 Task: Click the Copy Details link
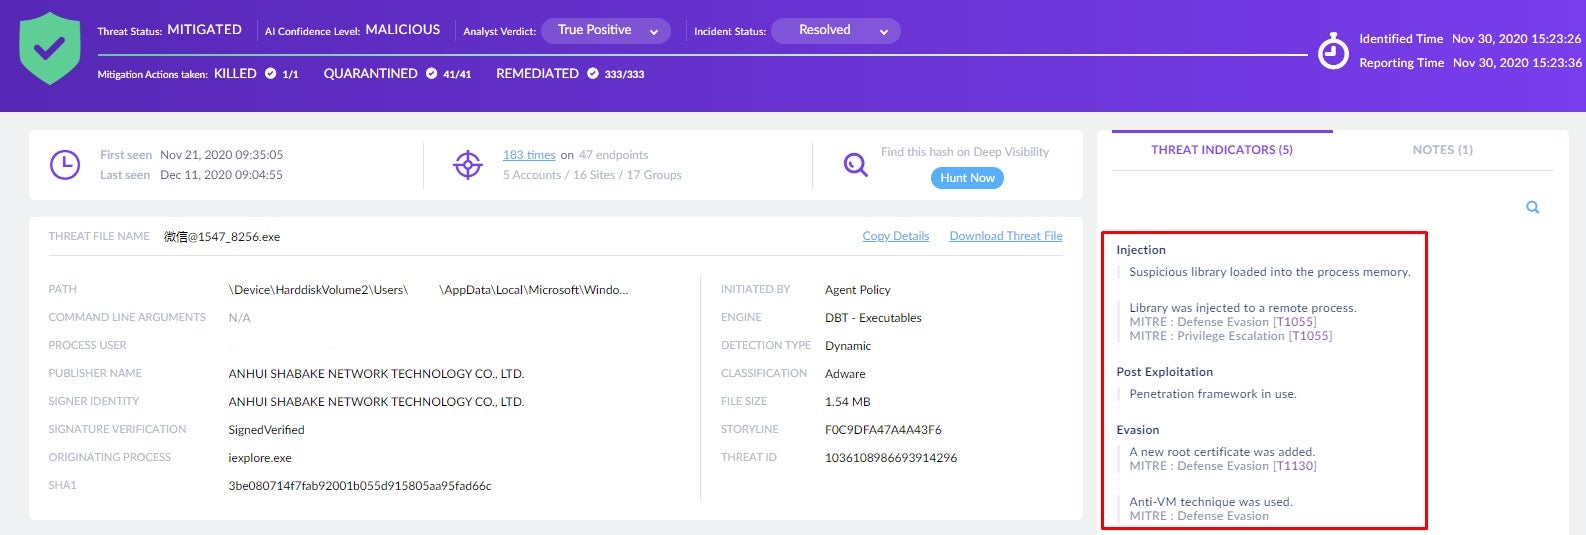[x=895, y=236]
